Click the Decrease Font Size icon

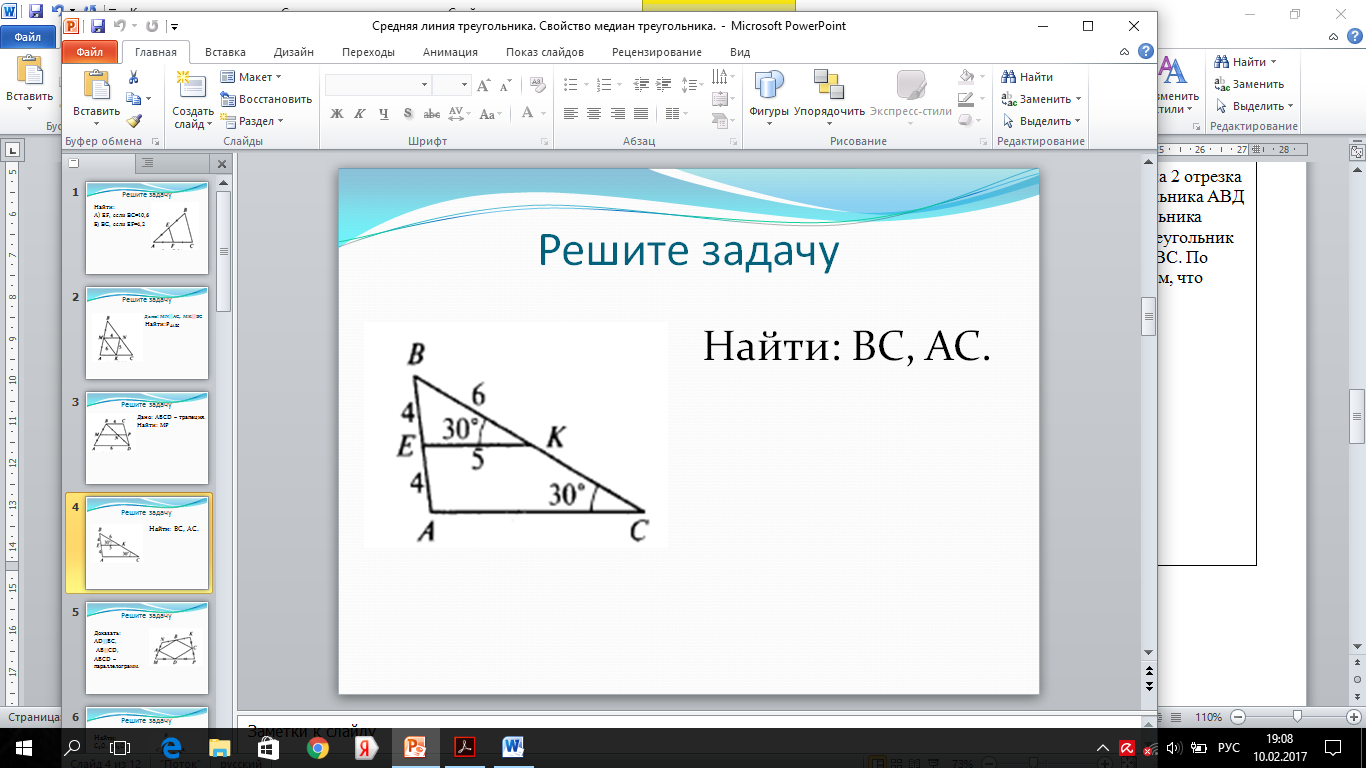(x=506, y=85)
